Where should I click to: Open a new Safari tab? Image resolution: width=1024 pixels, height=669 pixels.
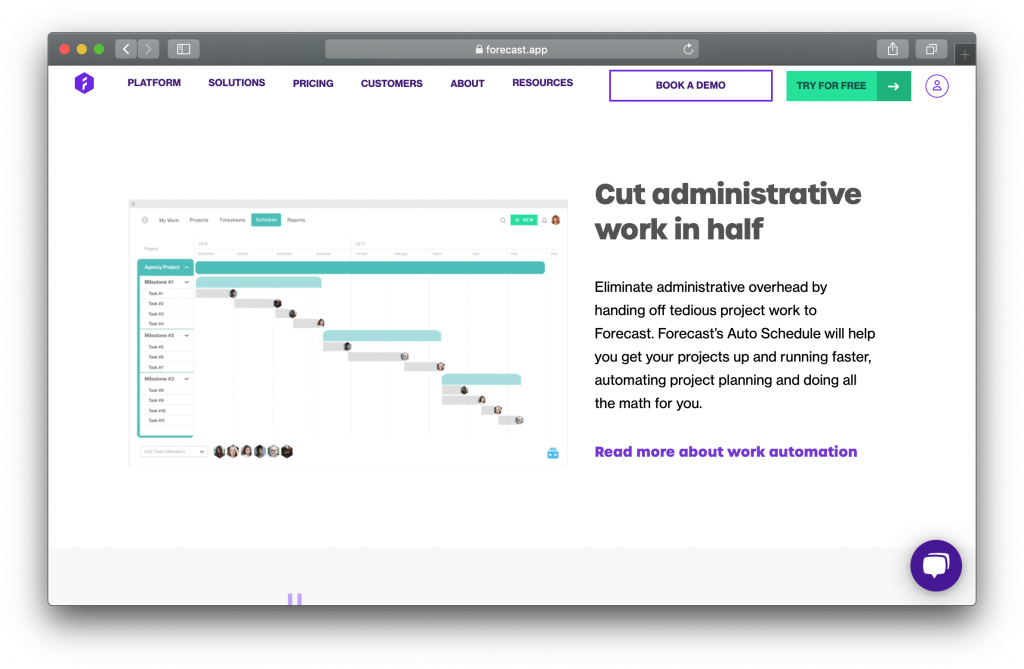point(965,55)
